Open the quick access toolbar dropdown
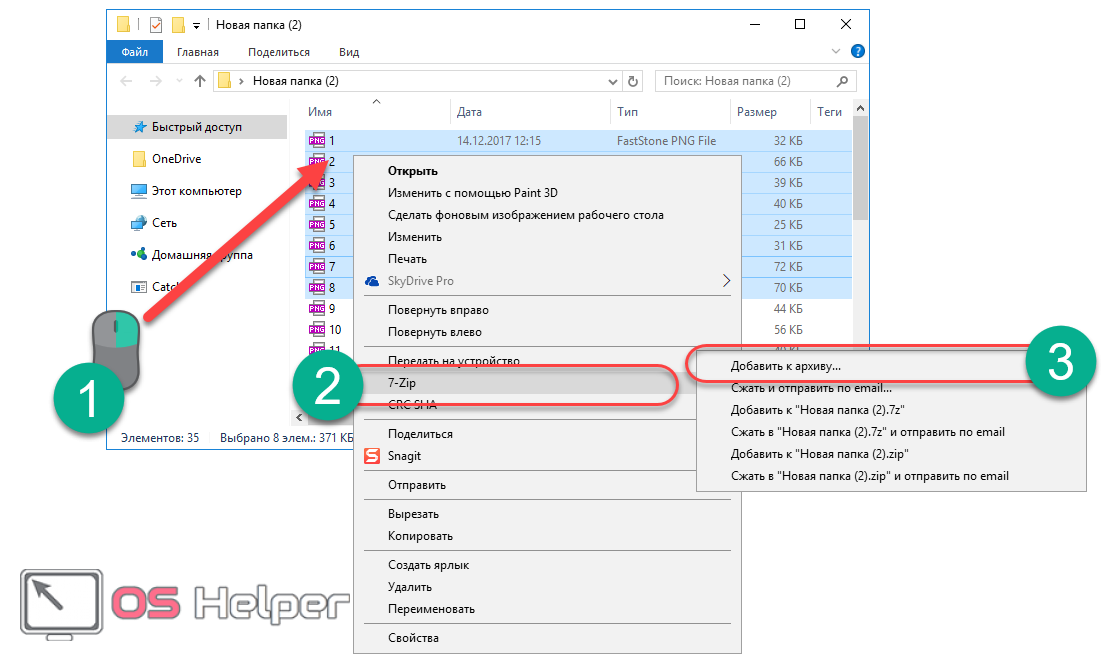The height and width of the screenshot is (662, 1101). [197, 26]
